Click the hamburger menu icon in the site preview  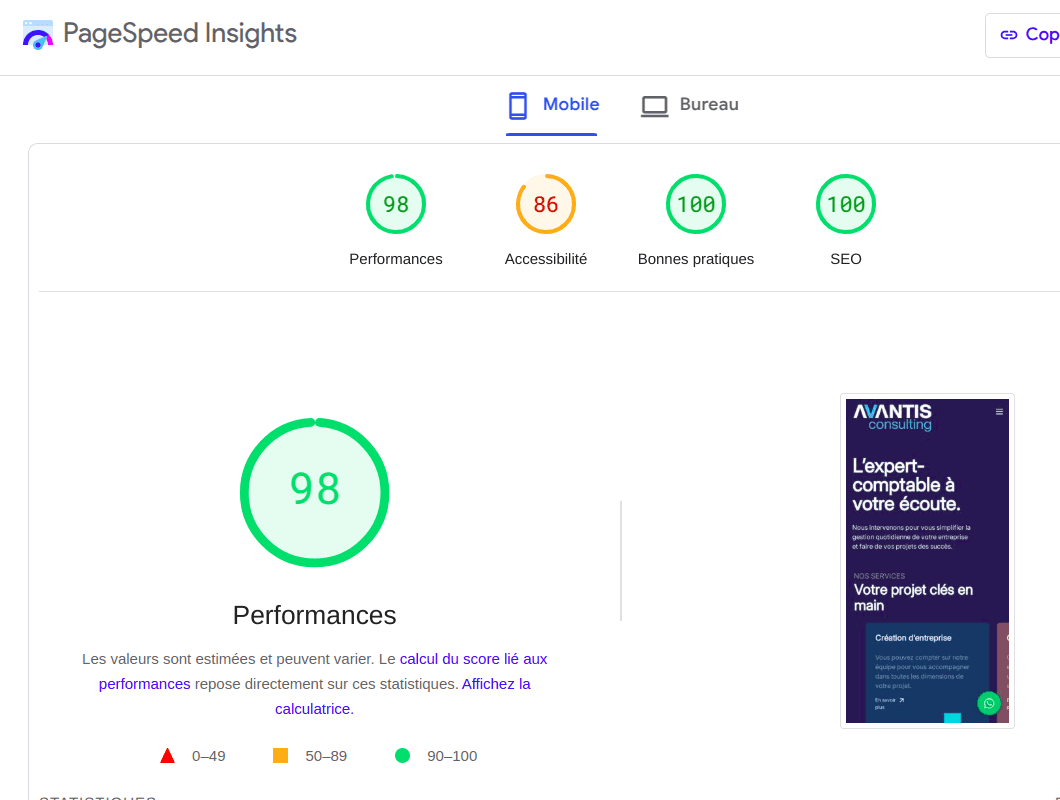[999, 412]
